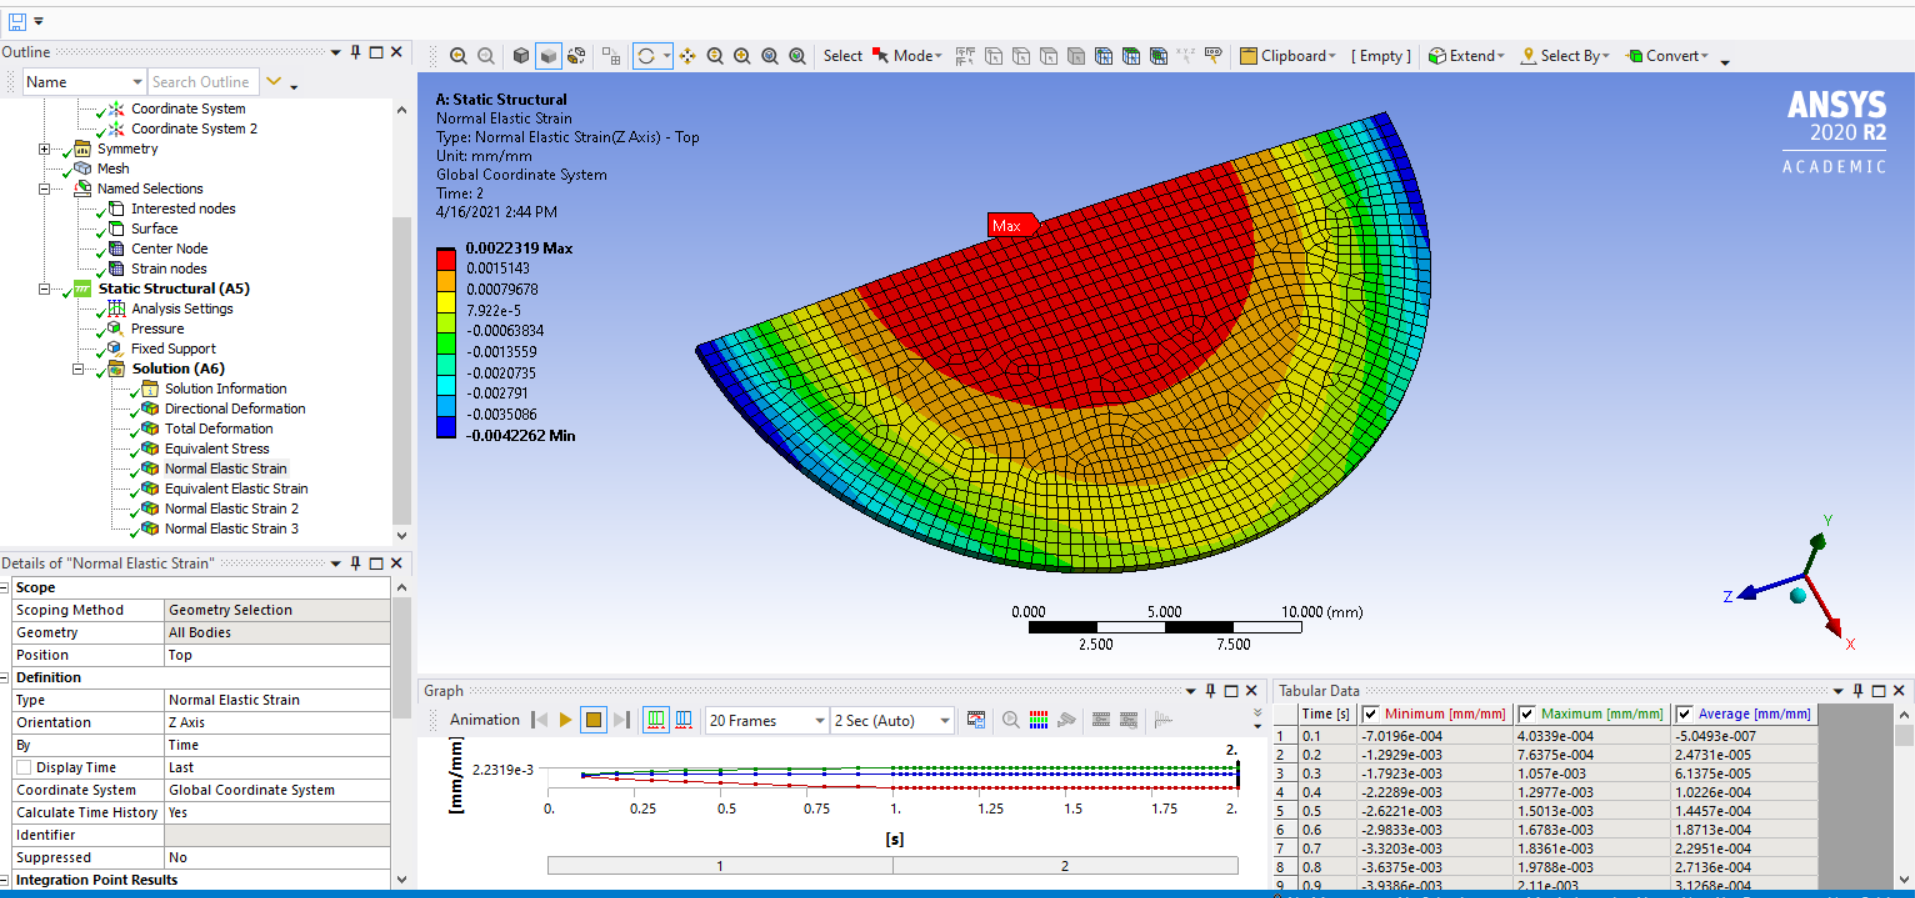
Task: Select the Pan tool icon
Action: [688, 56]
